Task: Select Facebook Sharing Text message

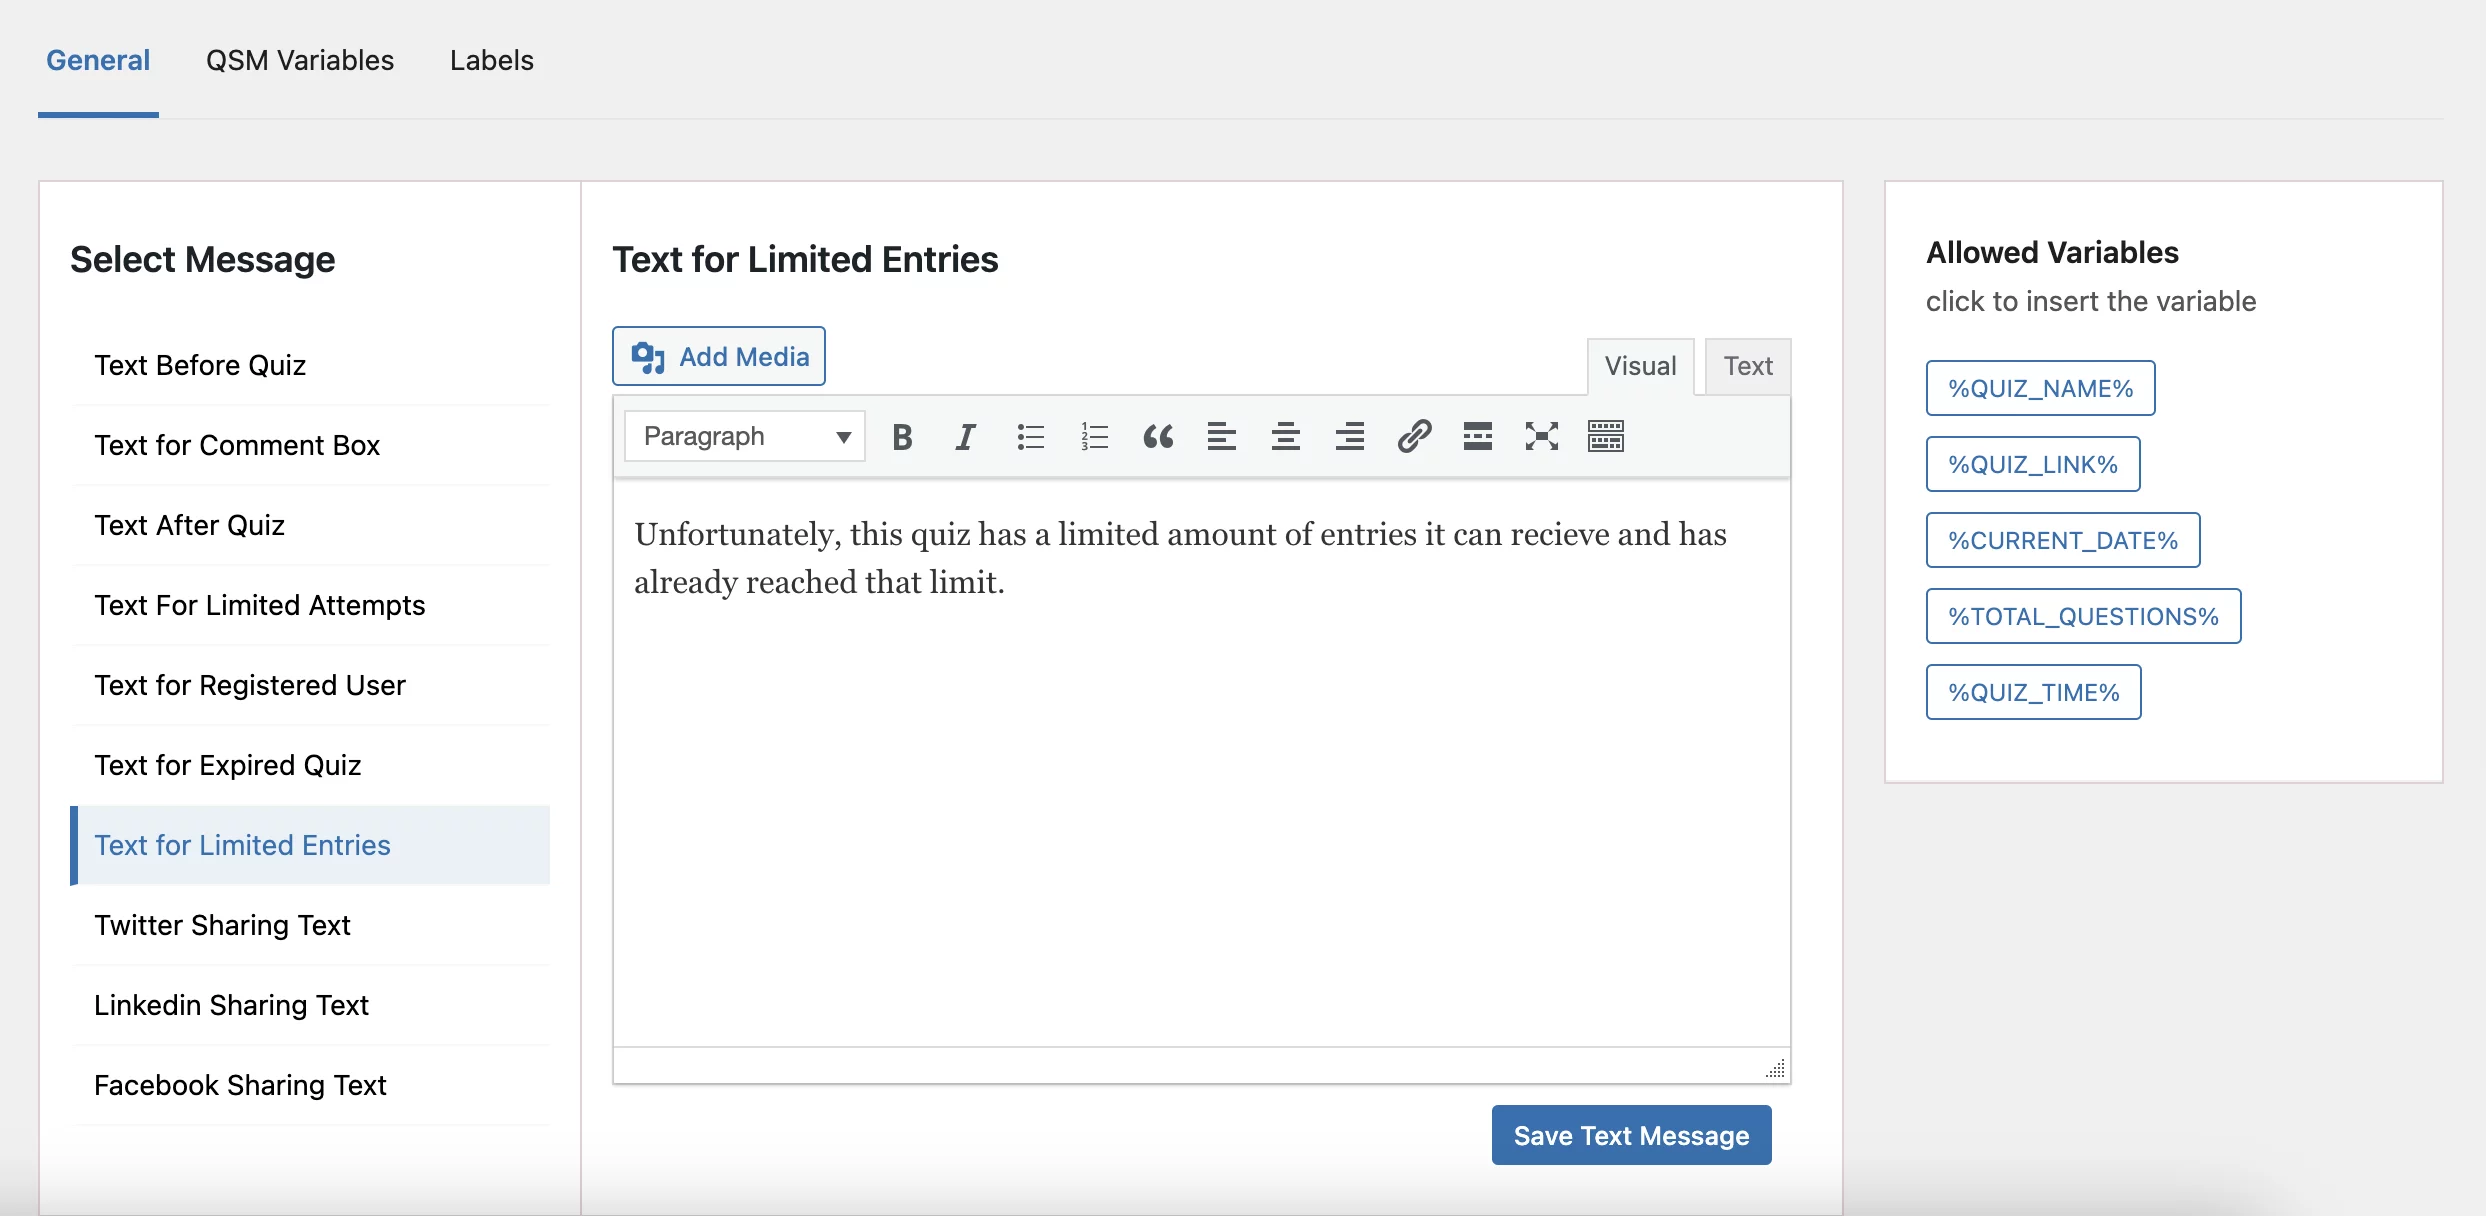Action: (310, 1085)
